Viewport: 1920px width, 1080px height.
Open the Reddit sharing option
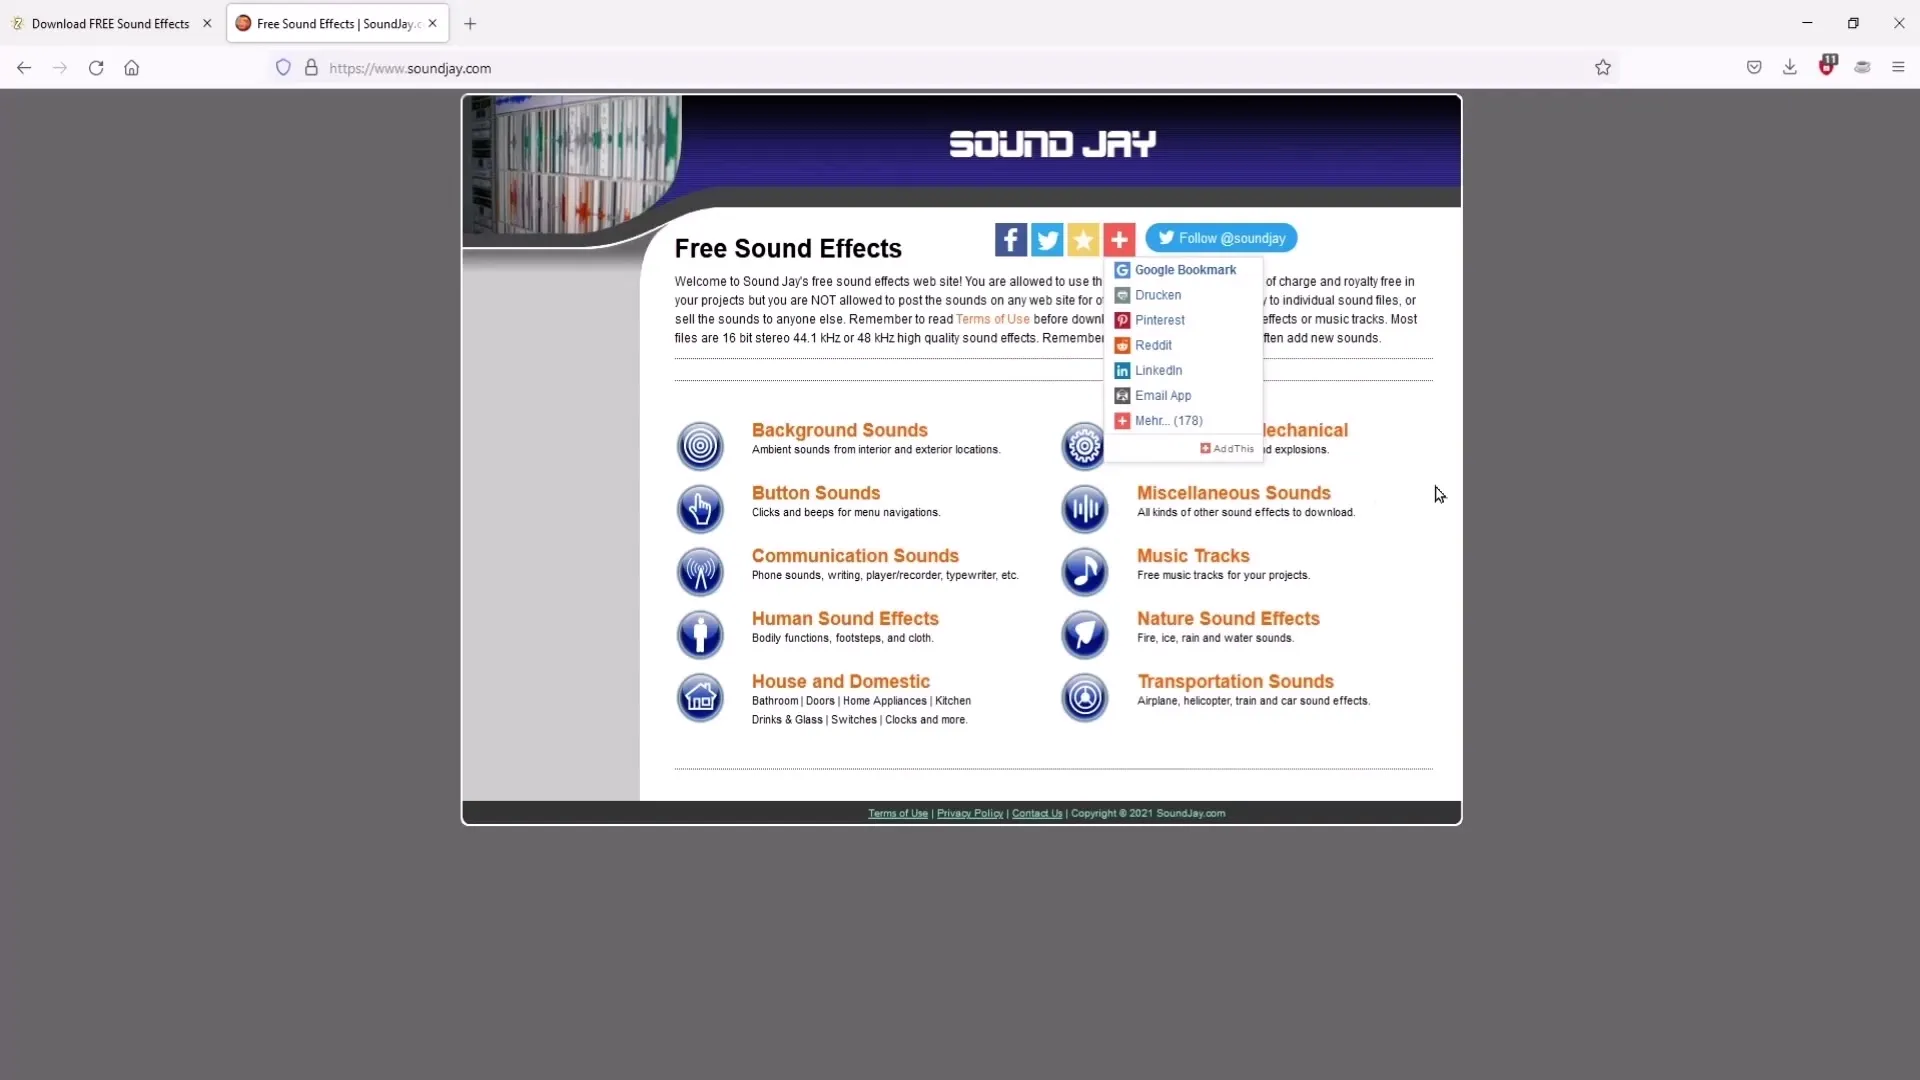coord(1154,344)
